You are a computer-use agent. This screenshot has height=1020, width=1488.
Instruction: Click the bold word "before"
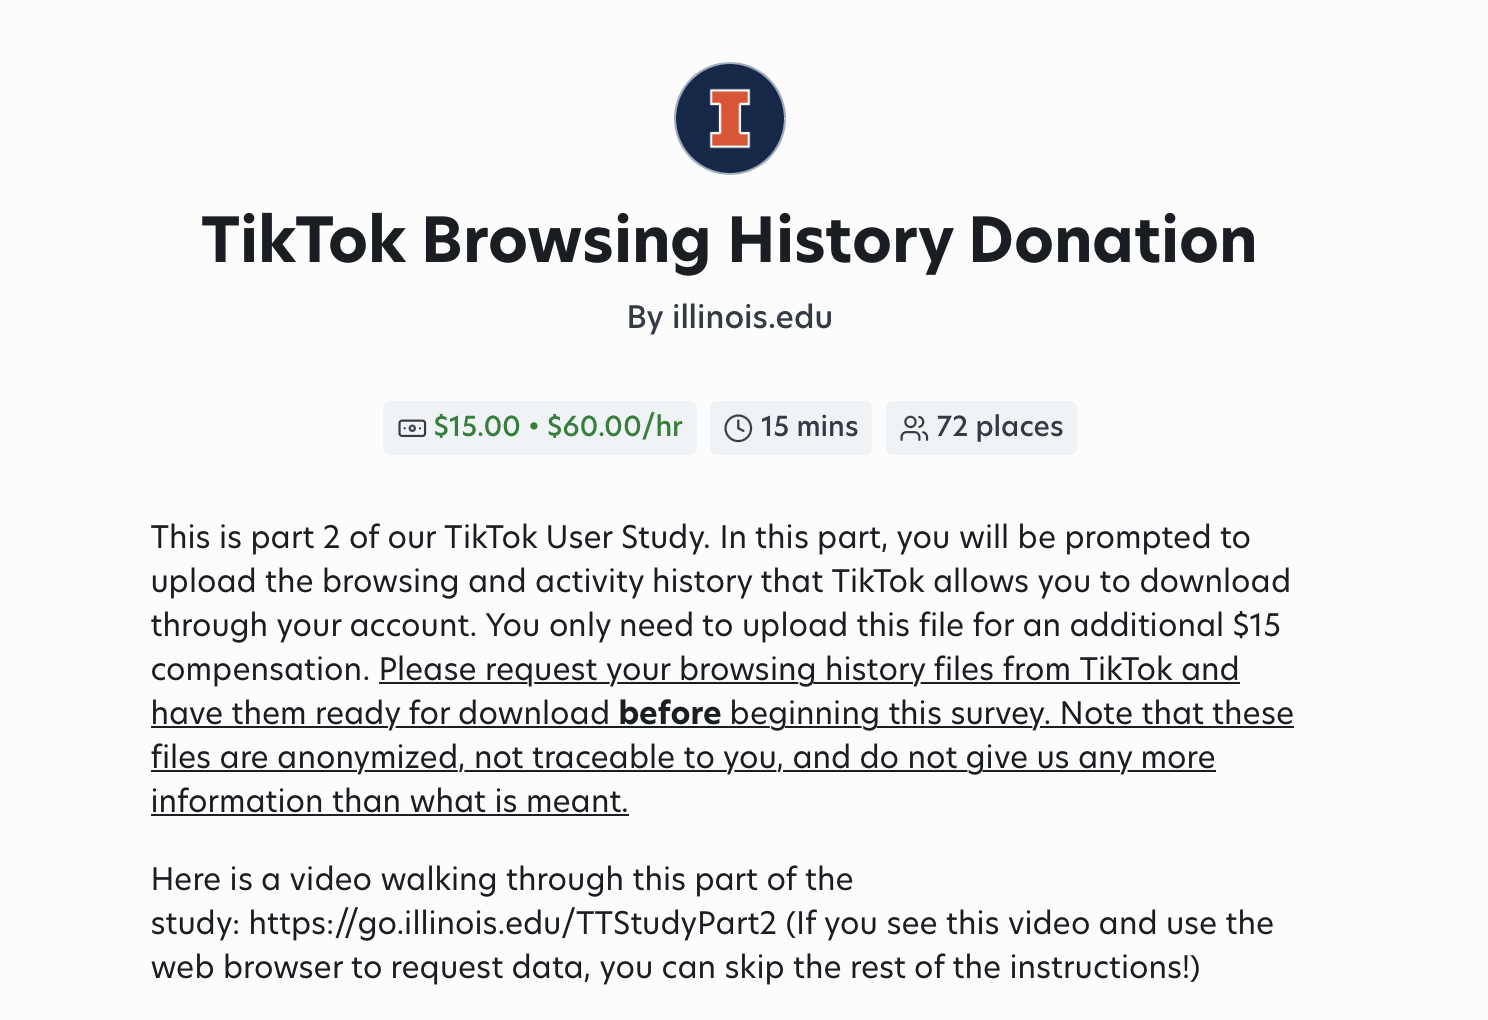point(669,713)
